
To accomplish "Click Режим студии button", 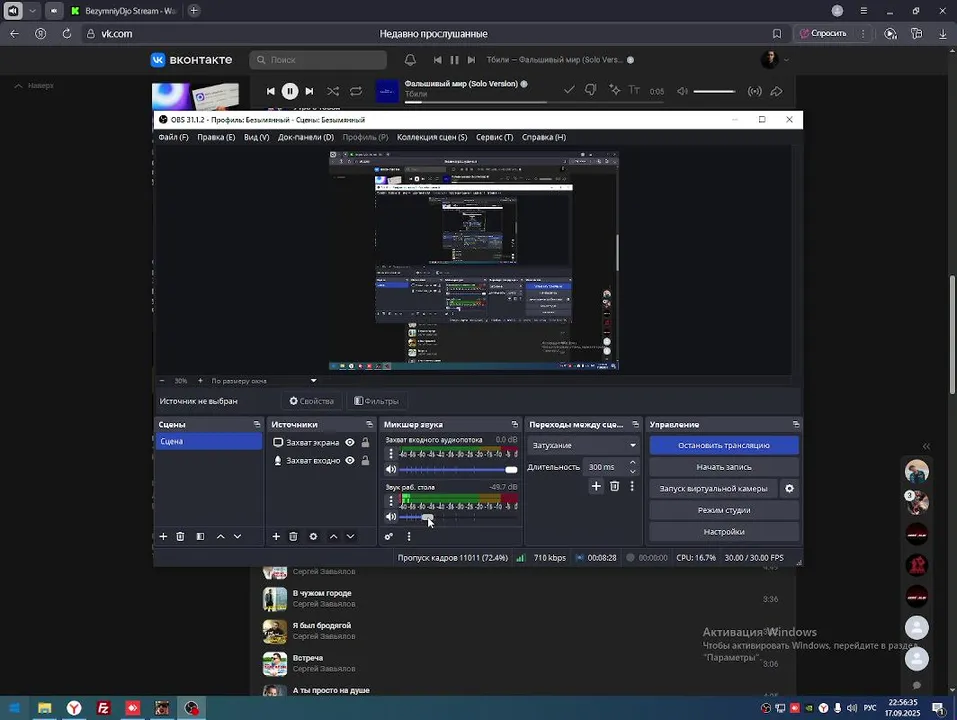I will [x=724, y=510].
